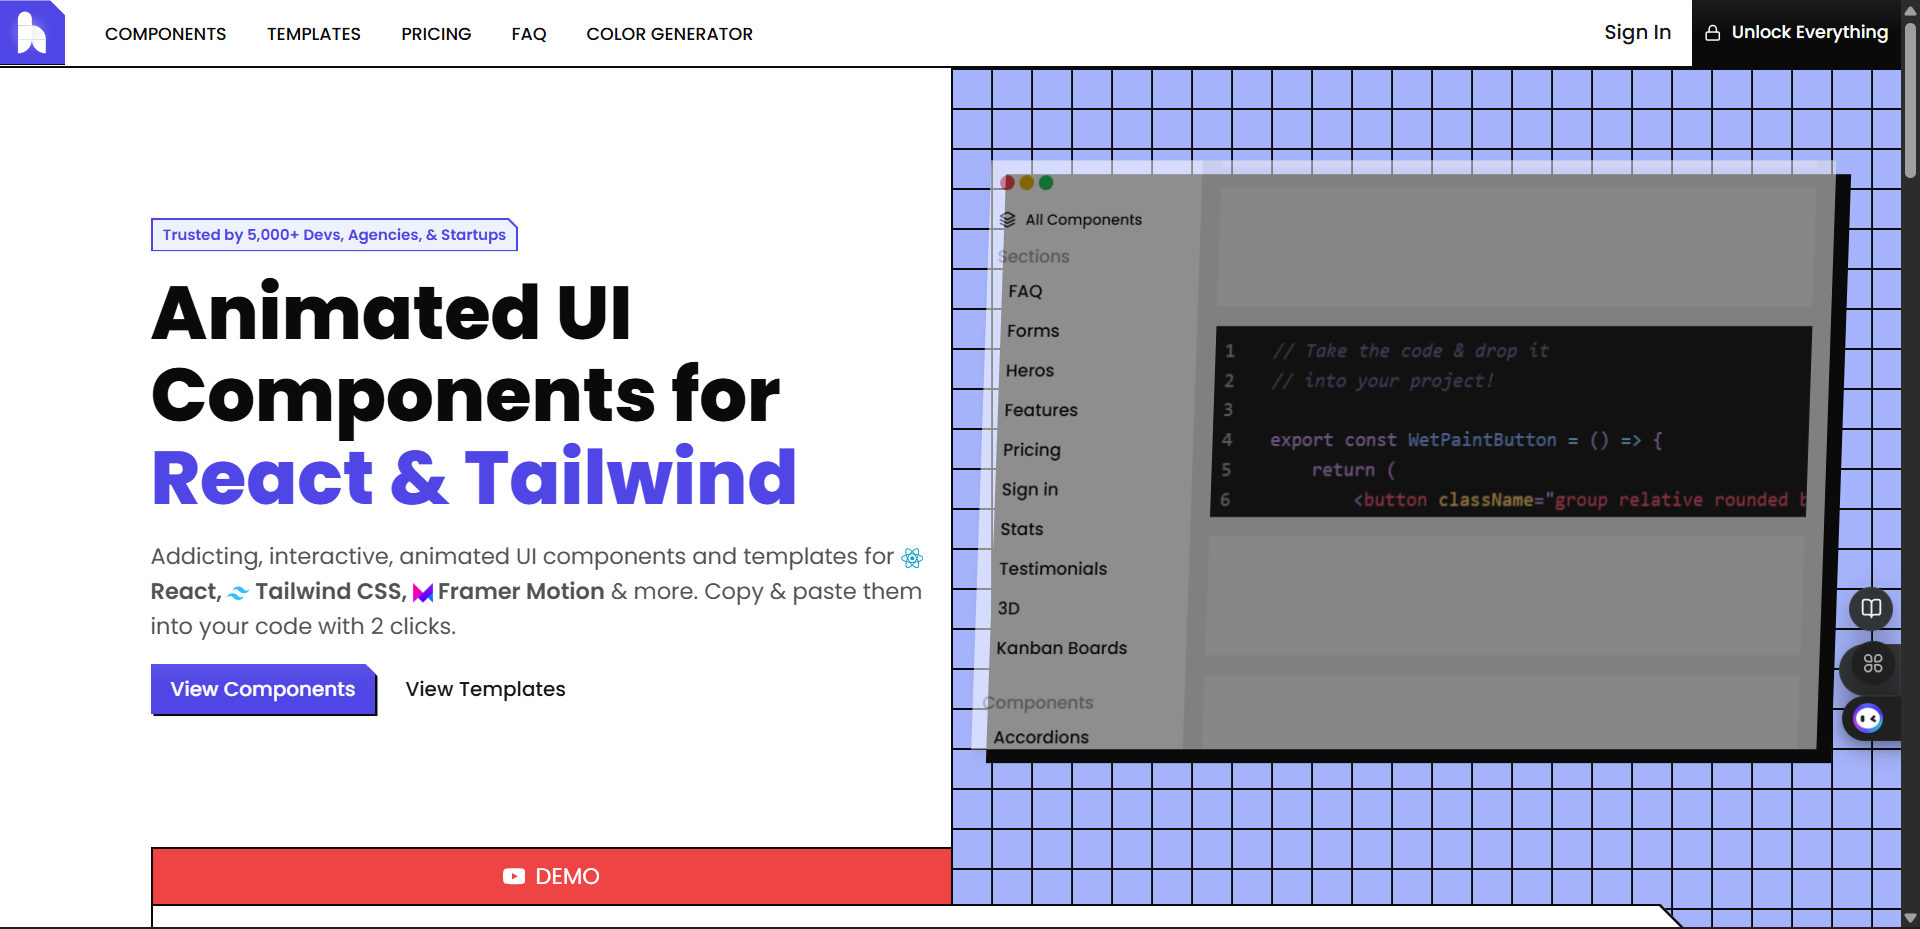
Task: Click the component grid floating button
Action: pyautogui.click(x=1873, y=662)
